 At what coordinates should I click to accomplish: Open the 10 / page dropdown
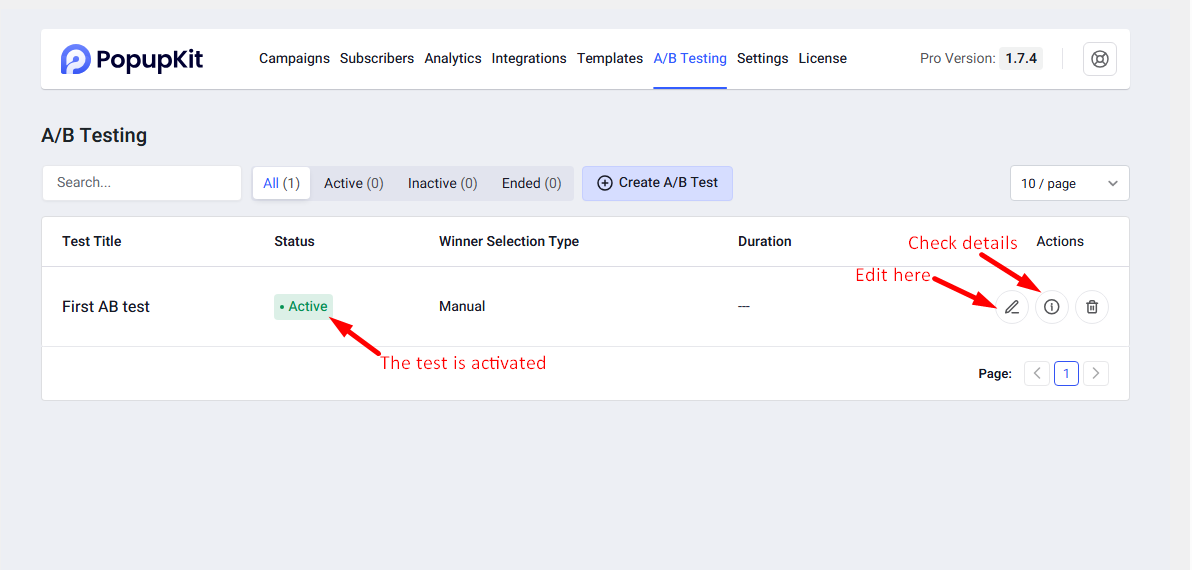tap(1070, 183)
